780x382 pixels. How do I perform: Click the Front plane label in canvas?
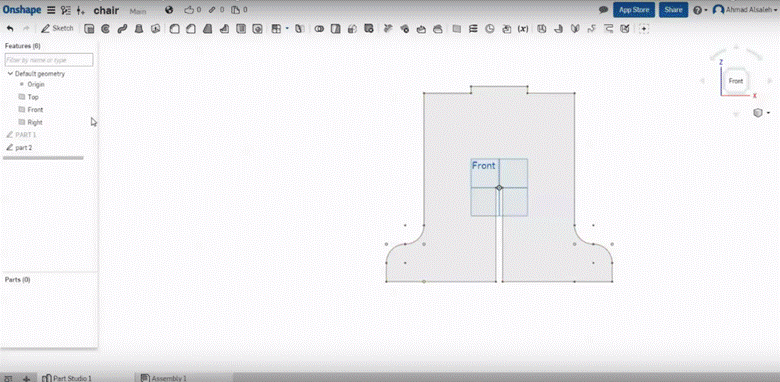484,166
